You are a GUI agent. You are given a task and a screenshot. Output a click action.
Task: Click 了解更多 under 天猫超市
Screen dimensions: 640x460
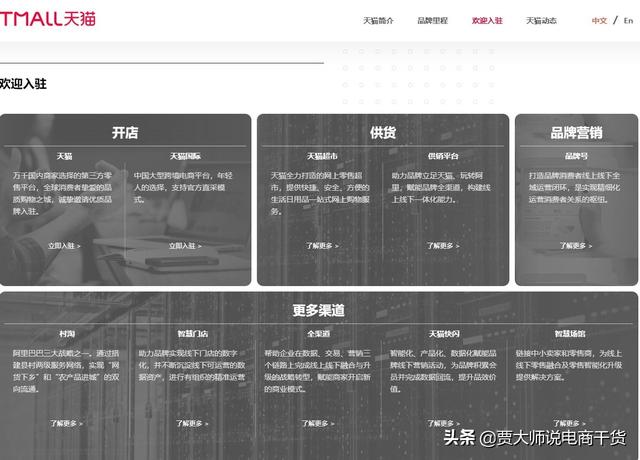pos(322,246)
